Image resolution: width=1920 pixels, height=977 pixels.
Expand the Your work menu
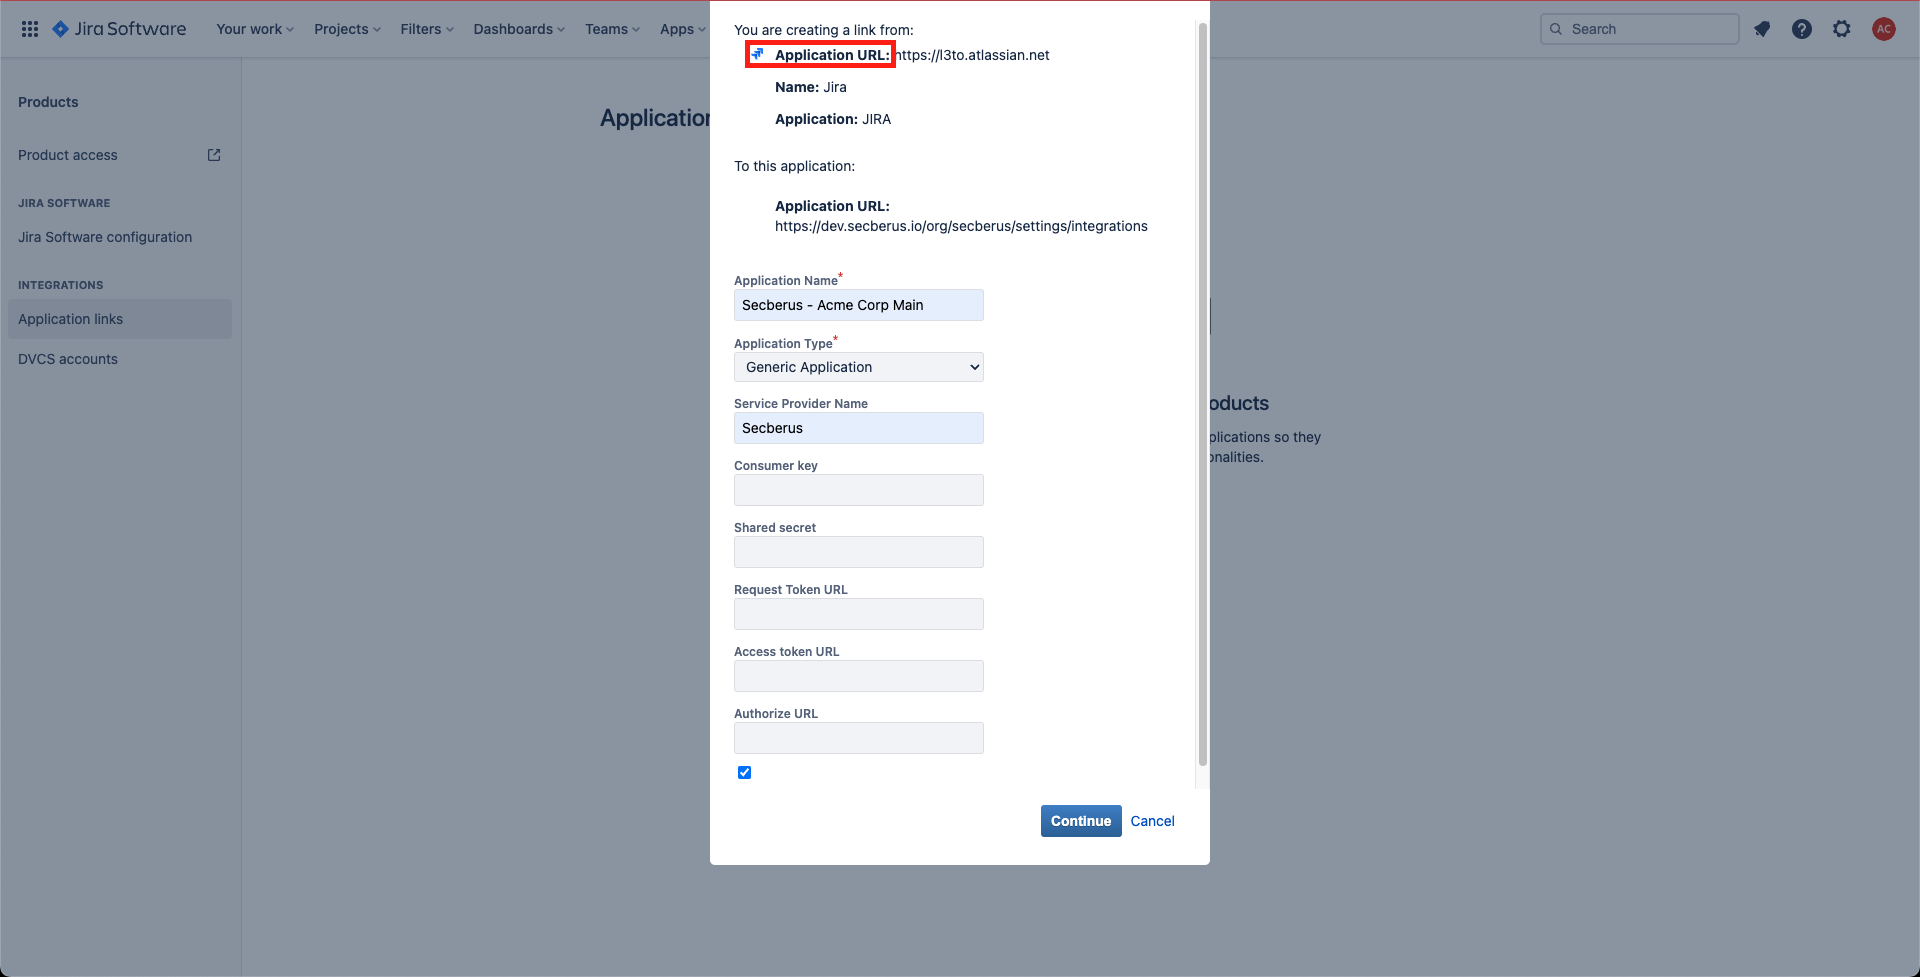coord(255,29)
